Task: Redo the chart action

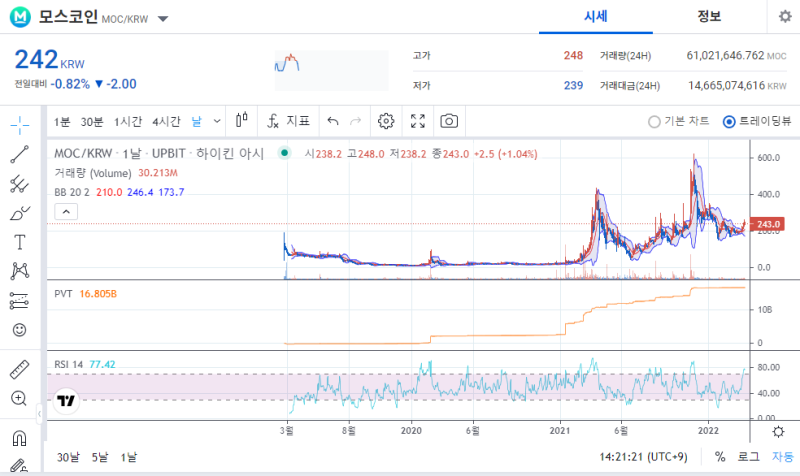Action: [x=356, y=121]
